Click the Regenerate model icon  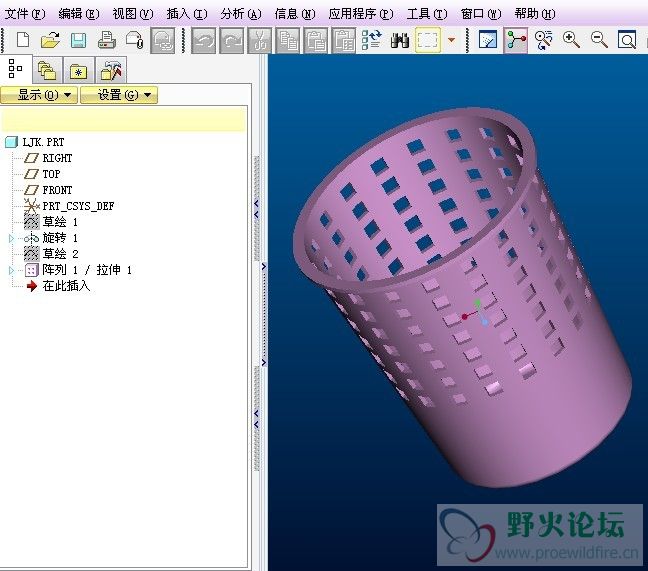(x=371, y=40)
